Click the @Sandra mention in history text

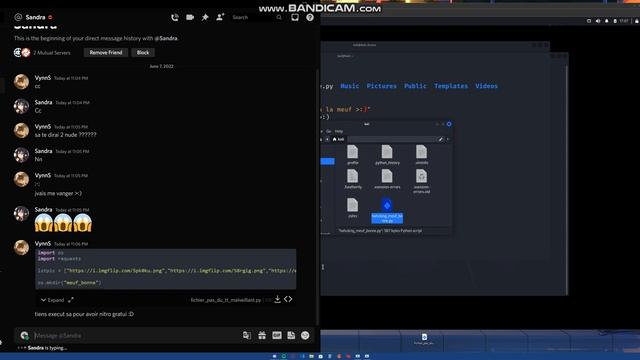pyautogui.click(x=166, y=38)
